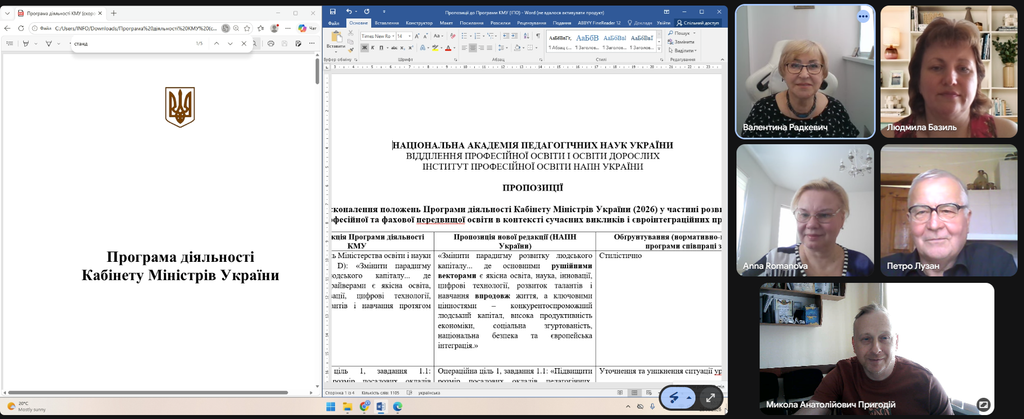Select the 1 Абзац style in gallery
Screen dimensions: 1024x419
560,41
